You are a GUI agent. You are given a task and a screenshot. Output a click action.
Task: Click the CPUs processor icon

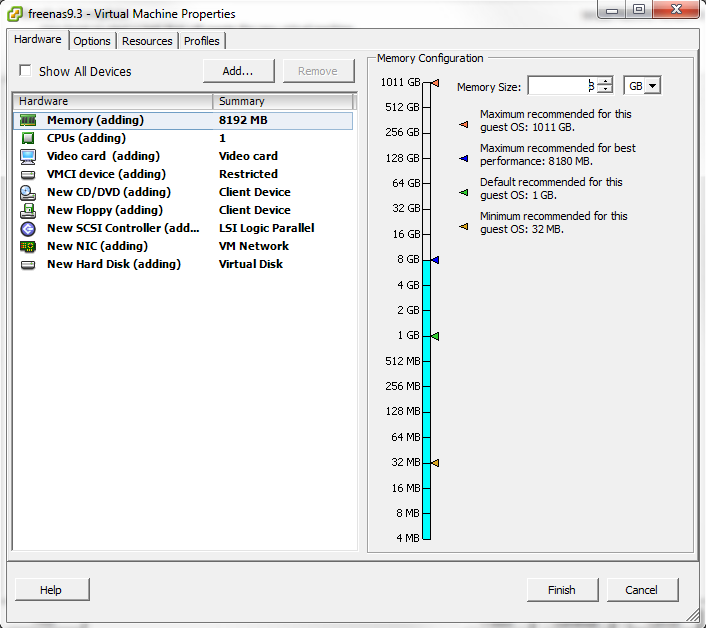coord(28,138)
